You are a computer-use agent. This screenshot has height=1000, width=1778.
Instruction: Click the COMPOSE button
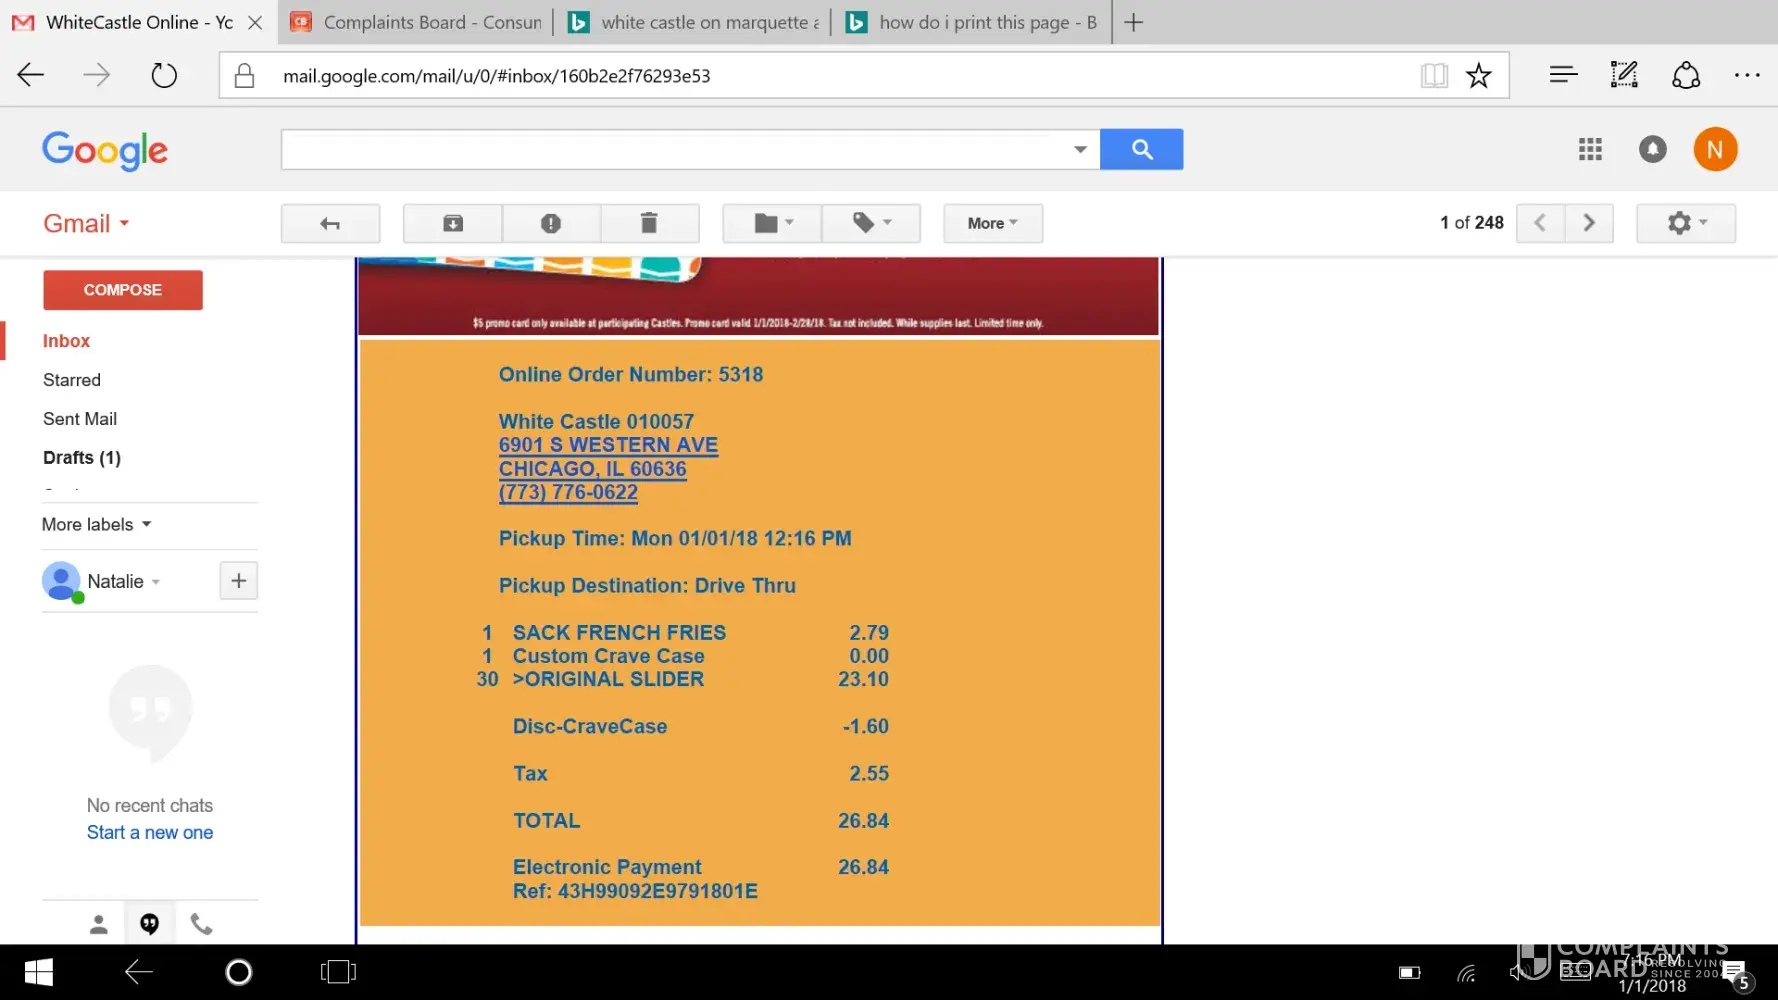pyautogui.click(x=123, y=290)
